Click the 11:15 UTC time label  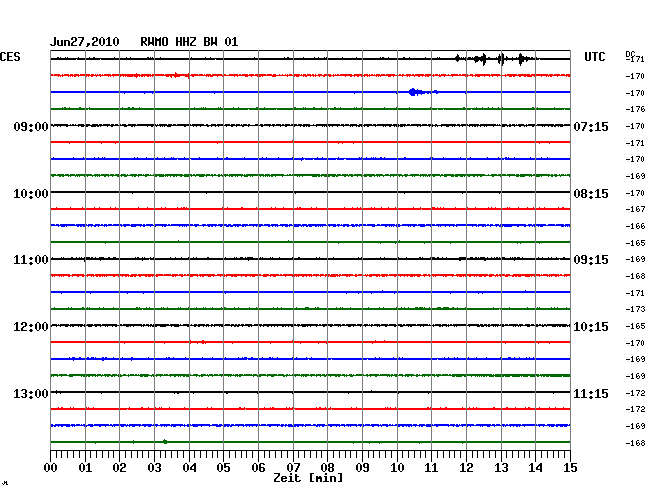coord(591,393)
